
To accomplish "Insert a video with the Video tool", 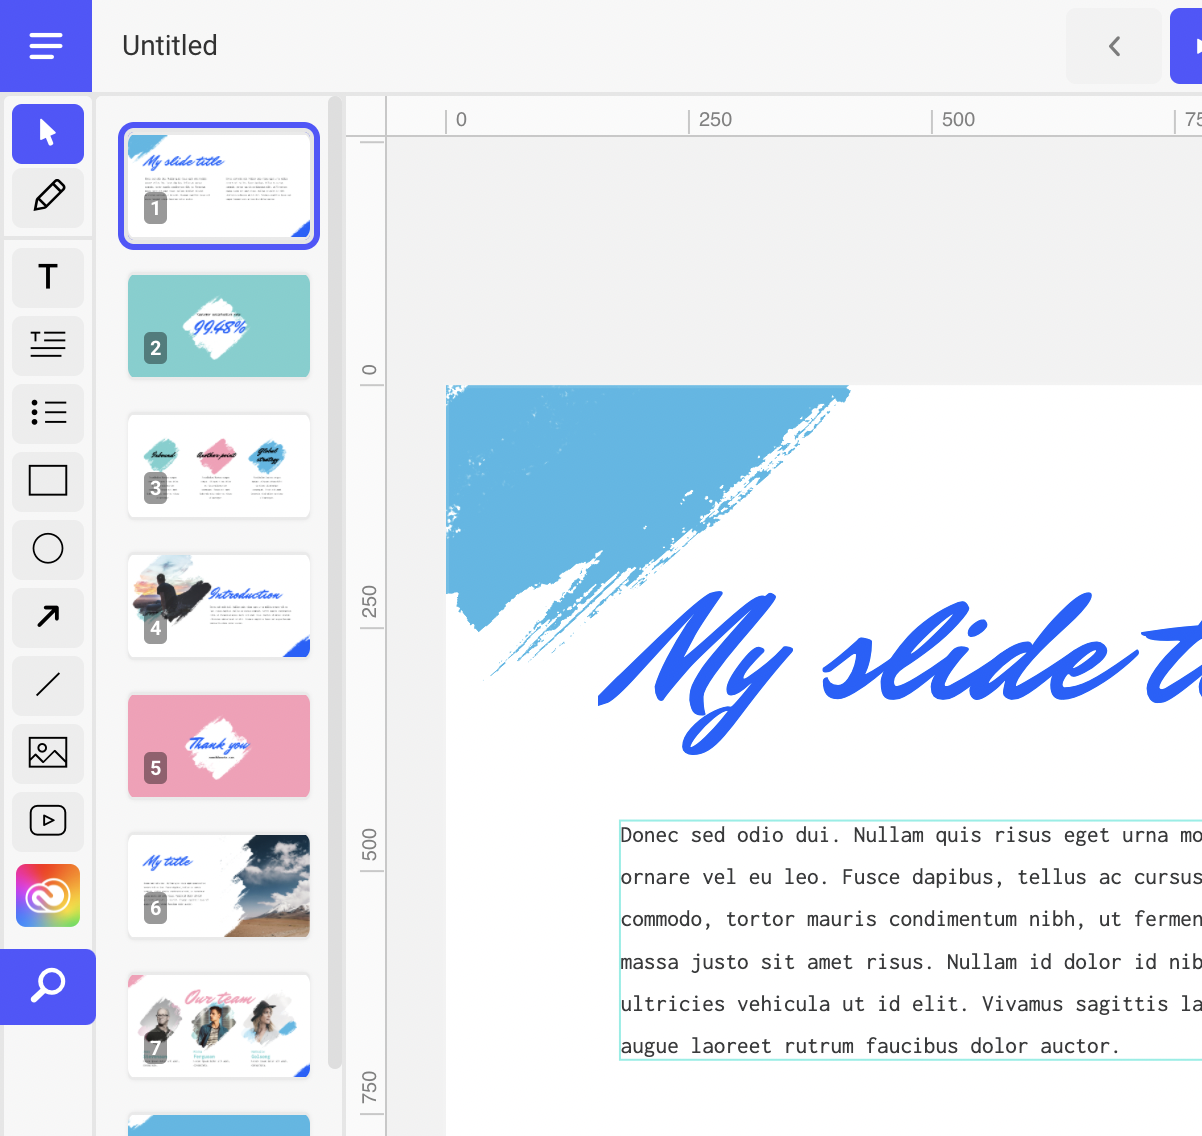I will [48, 821].
